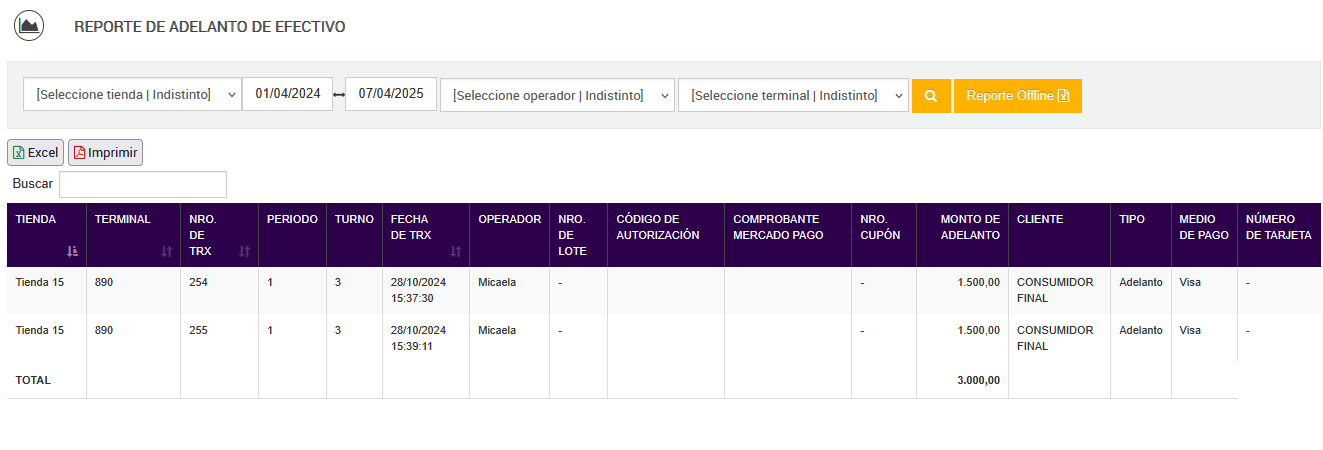This screenshot has height=450, width=1323.
Task: Click the Imprimir PDF button
Action: tap(106, 153)
